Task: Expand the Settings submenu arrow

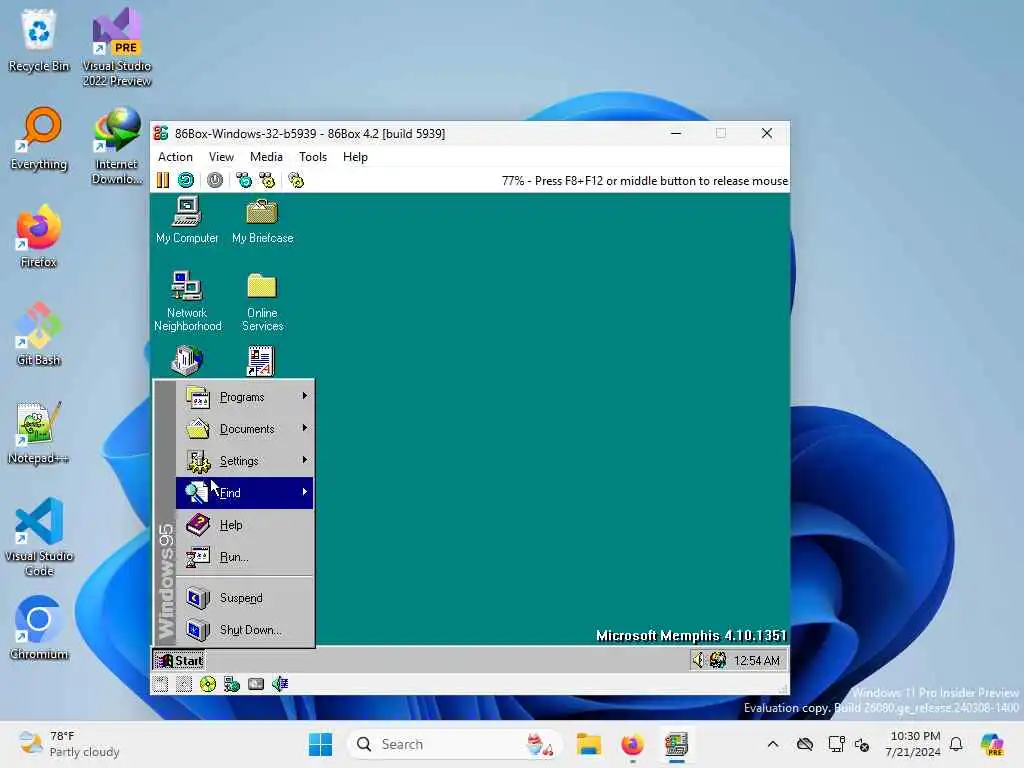Action: (x=304, y=460)
